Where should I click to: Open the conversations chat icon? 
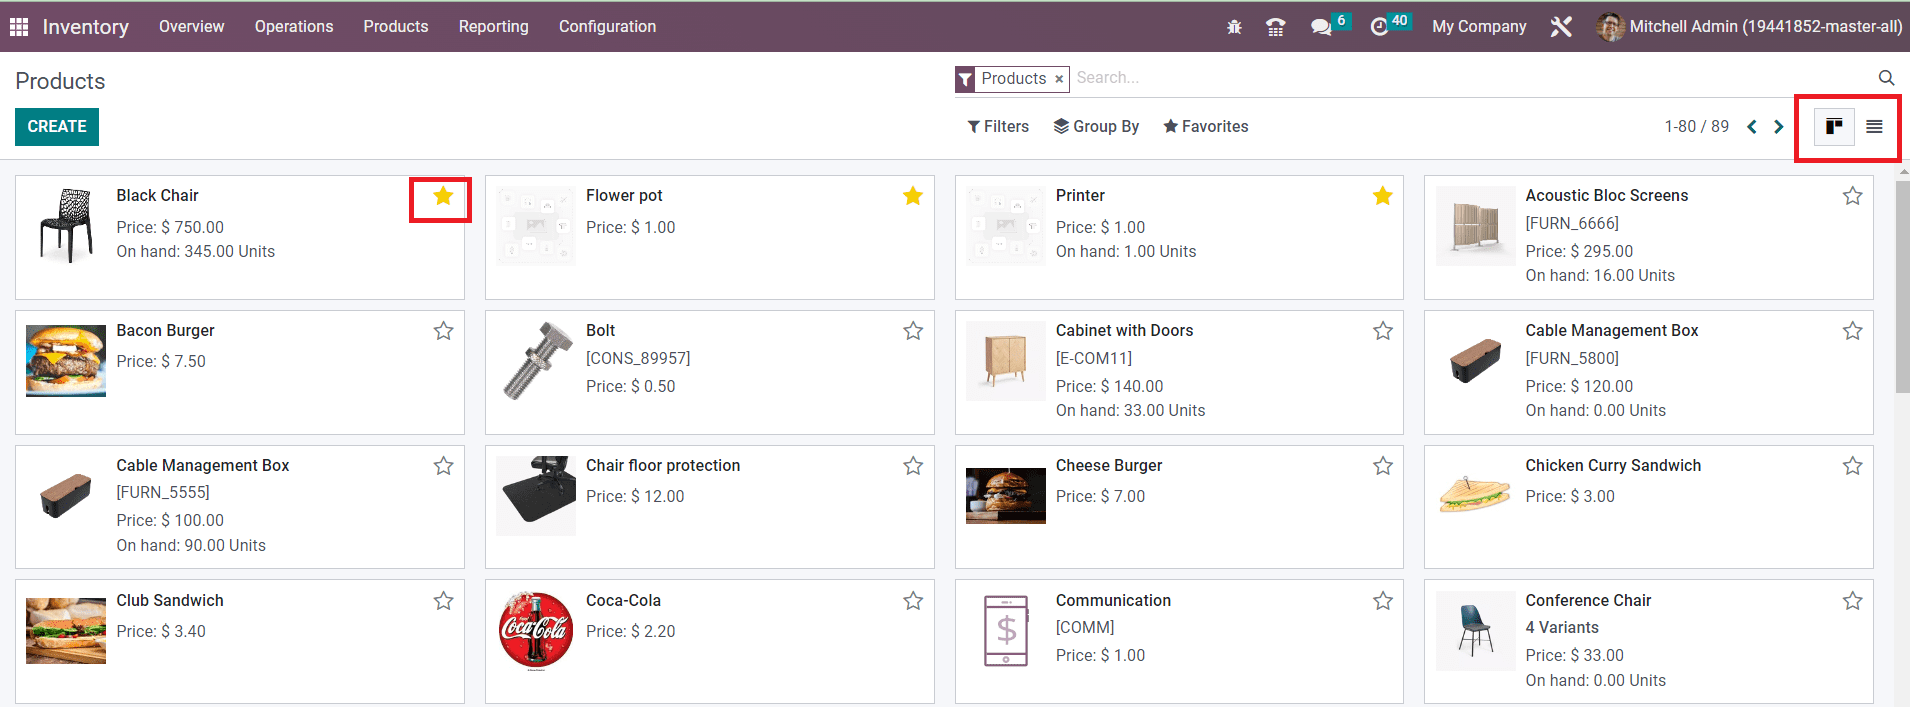[1321, 27]
